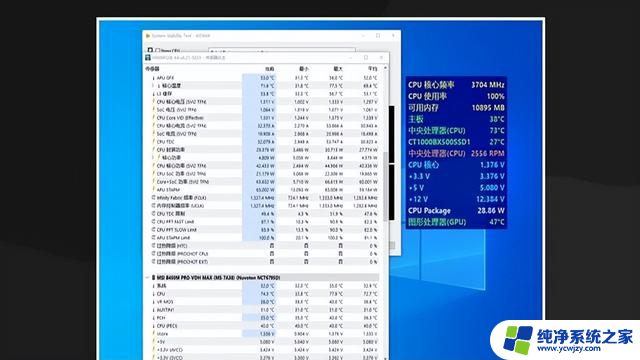
Task: Click the HWiNFO64 title bar app icon
Action: (x=148, y=58)
